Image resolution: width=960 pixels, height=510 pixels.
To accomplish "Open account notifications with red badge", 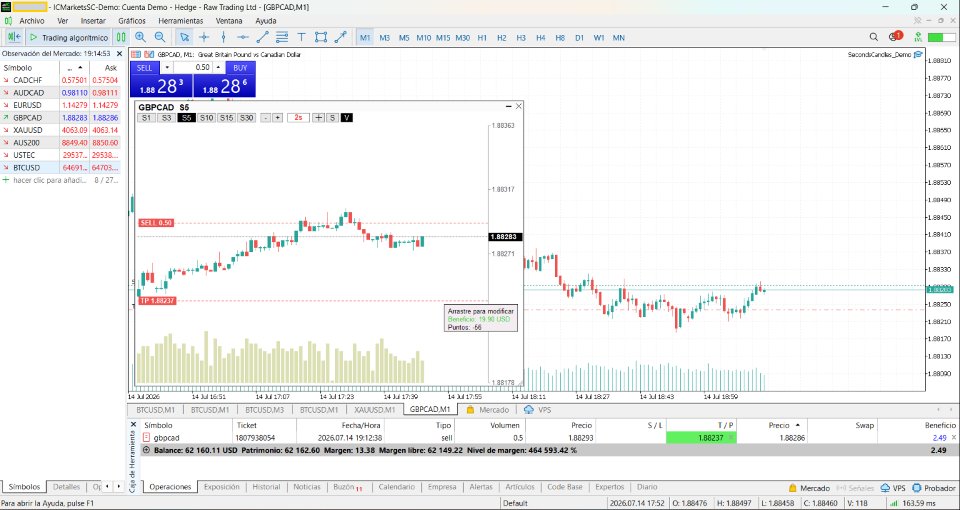I will (x=894, y=37).
